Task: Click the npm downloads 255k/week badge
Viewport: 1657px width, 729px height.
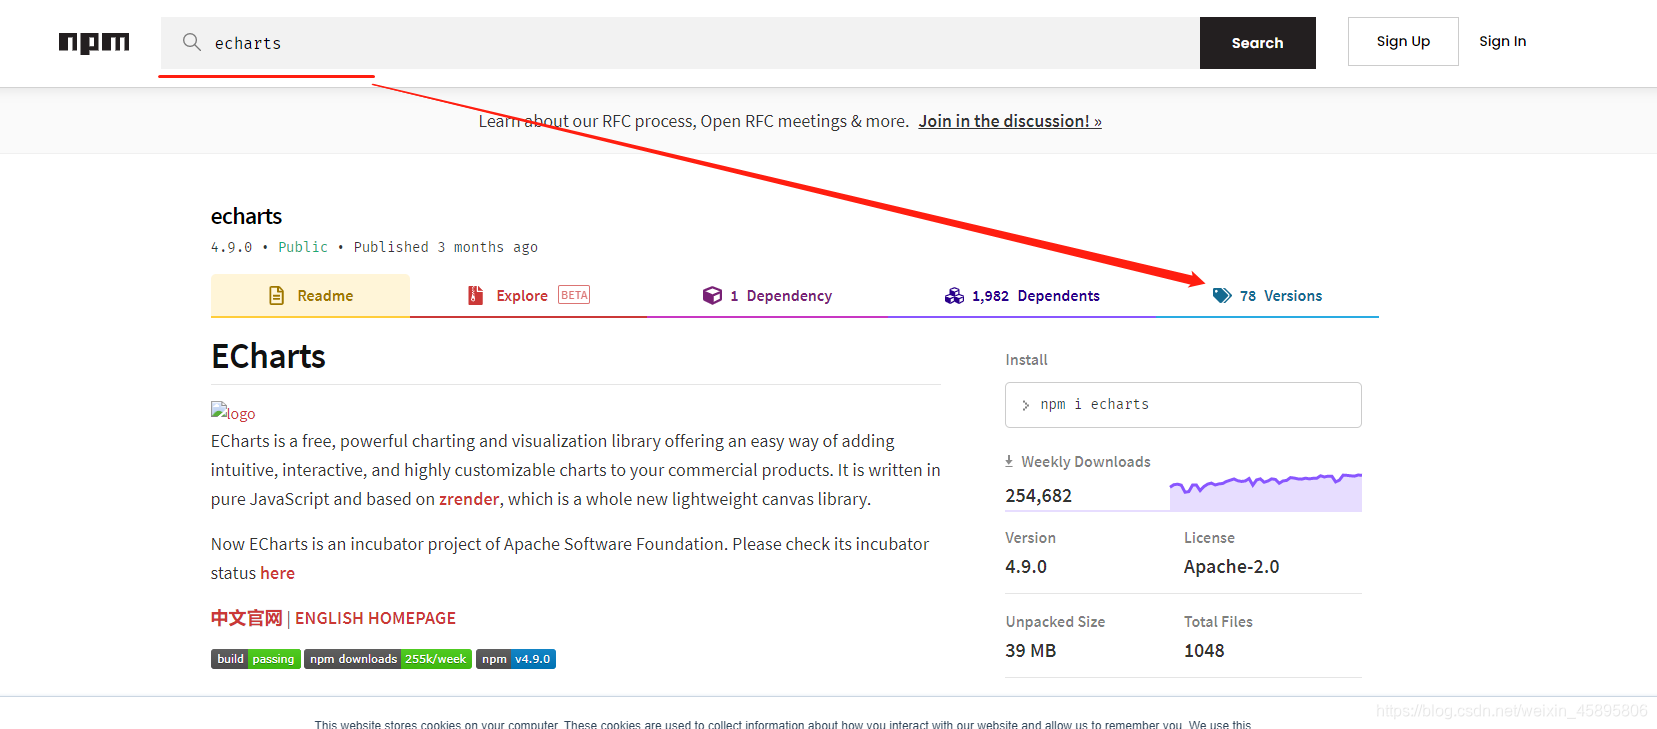Action: tap(388, 659)
